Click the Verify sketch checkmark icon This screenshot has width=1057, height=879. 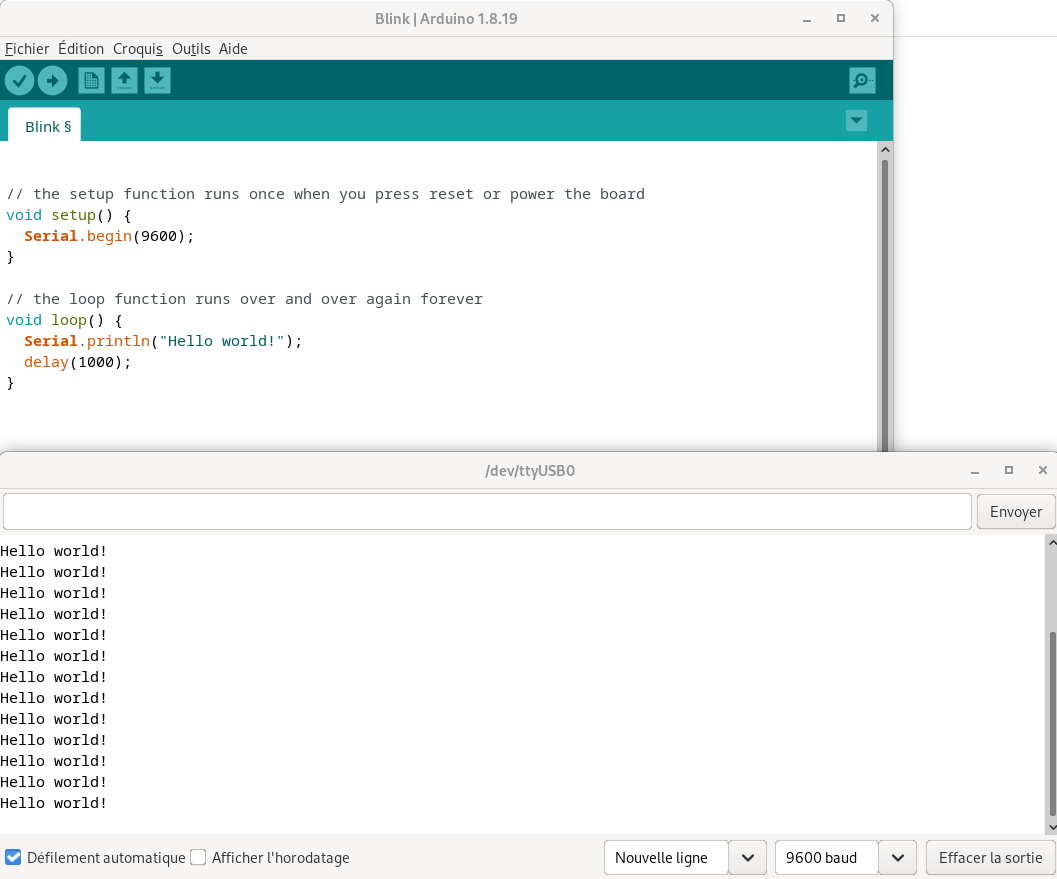[x=19, y=80]
